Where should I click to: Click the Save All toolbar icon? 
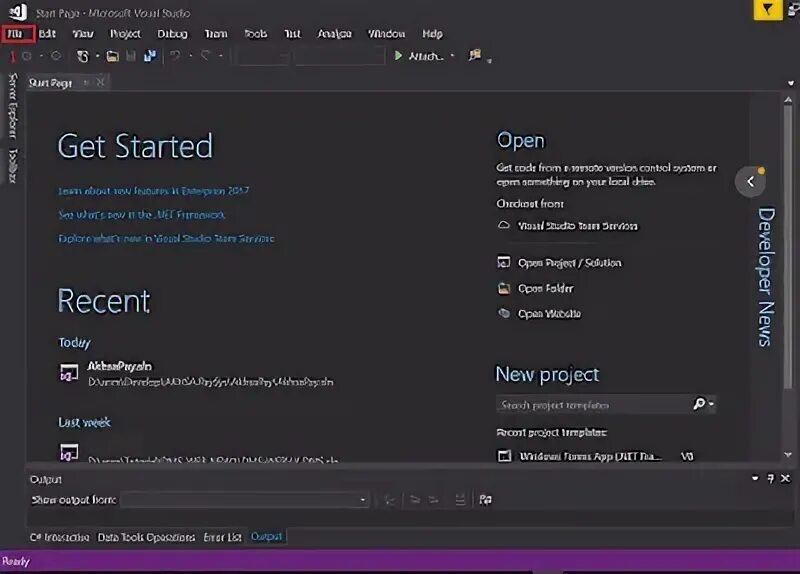tap(150, 56)
